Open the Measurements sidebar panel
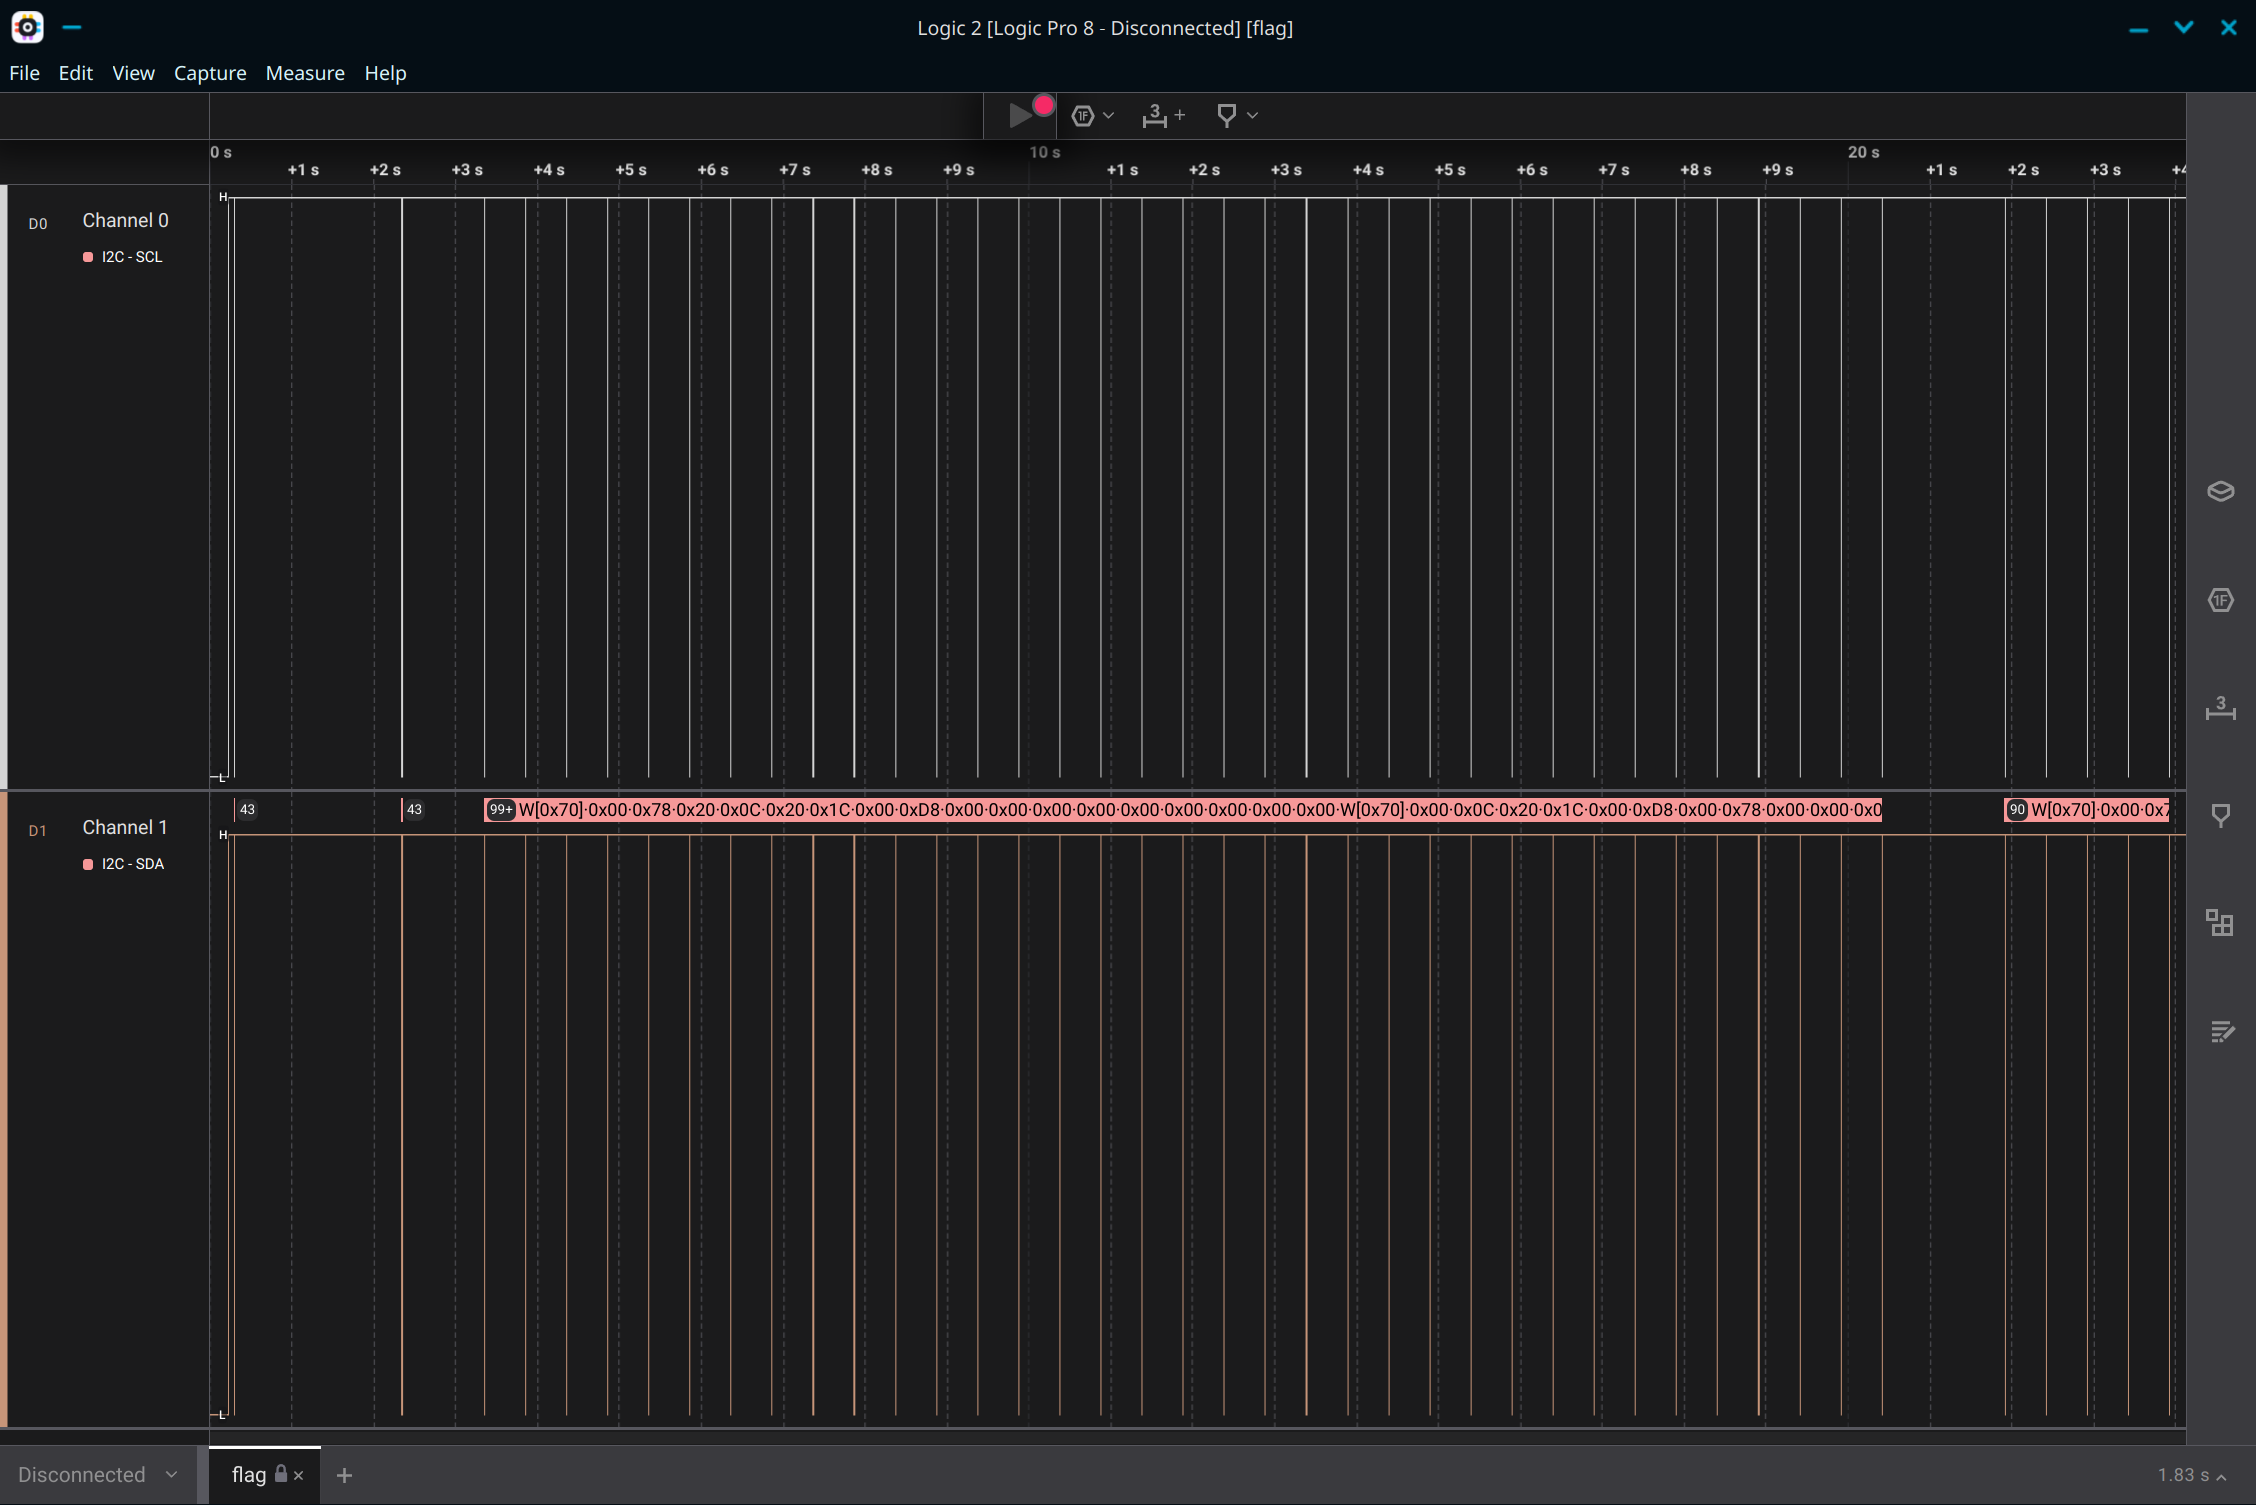The image size is (2256, 1505). [2220, 708]
